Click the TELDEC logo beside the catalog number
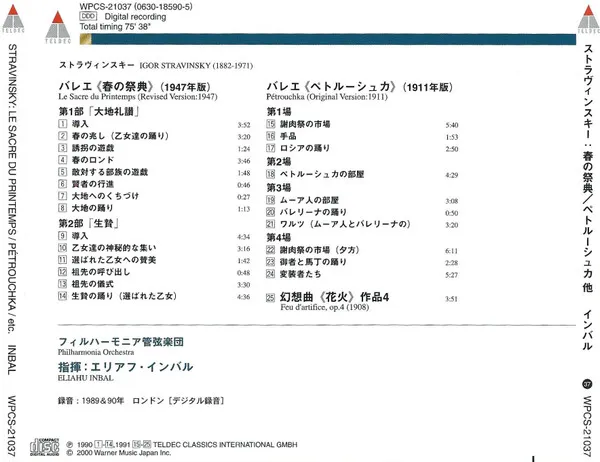The image size is (600, 462). (58, 27)
